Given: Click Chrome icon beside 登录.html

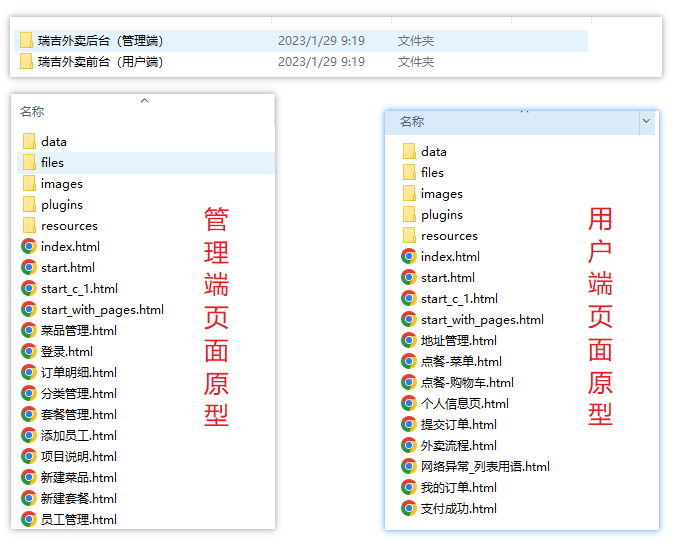Looking at the screenshot, I should tap(29, 352).
